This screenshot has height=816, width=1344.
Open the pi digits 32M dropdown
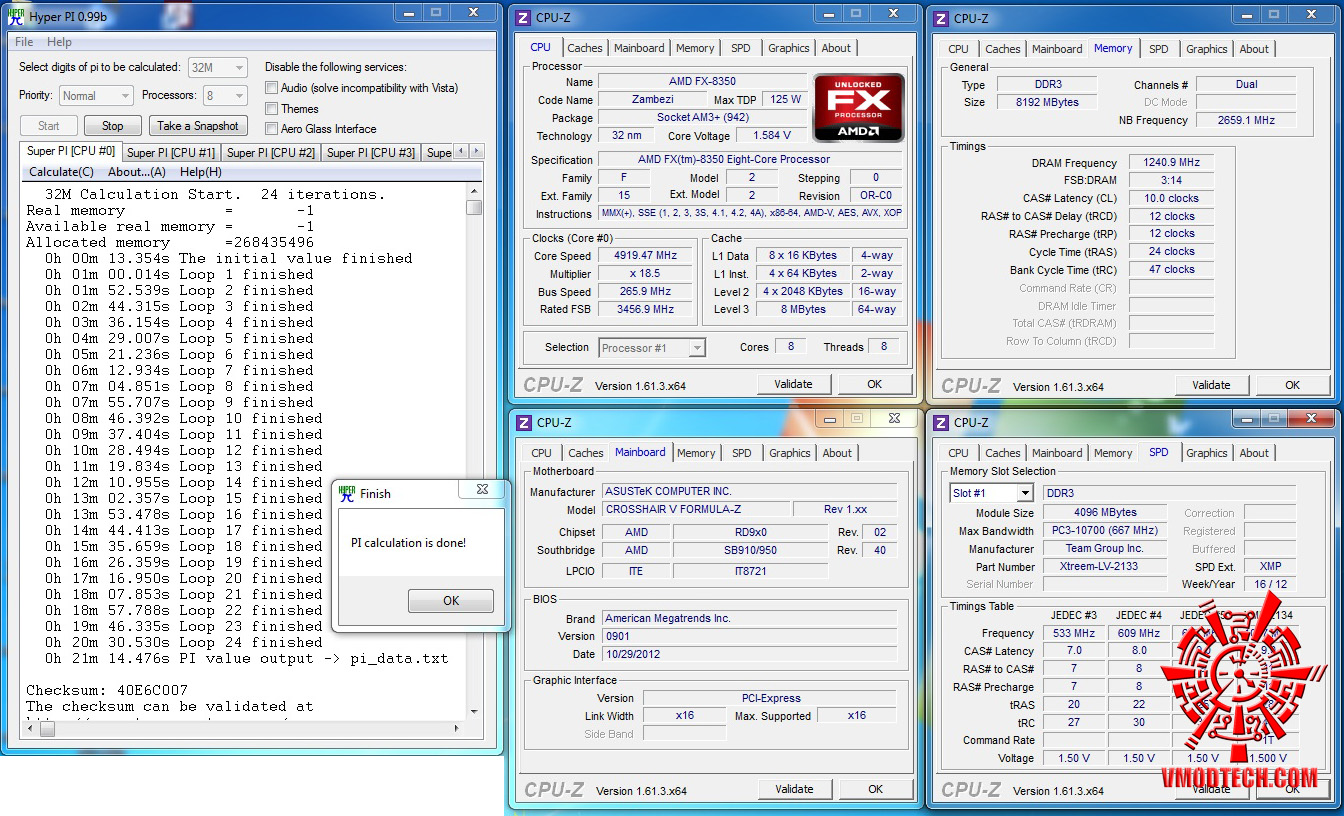click(x=217, y=67)
